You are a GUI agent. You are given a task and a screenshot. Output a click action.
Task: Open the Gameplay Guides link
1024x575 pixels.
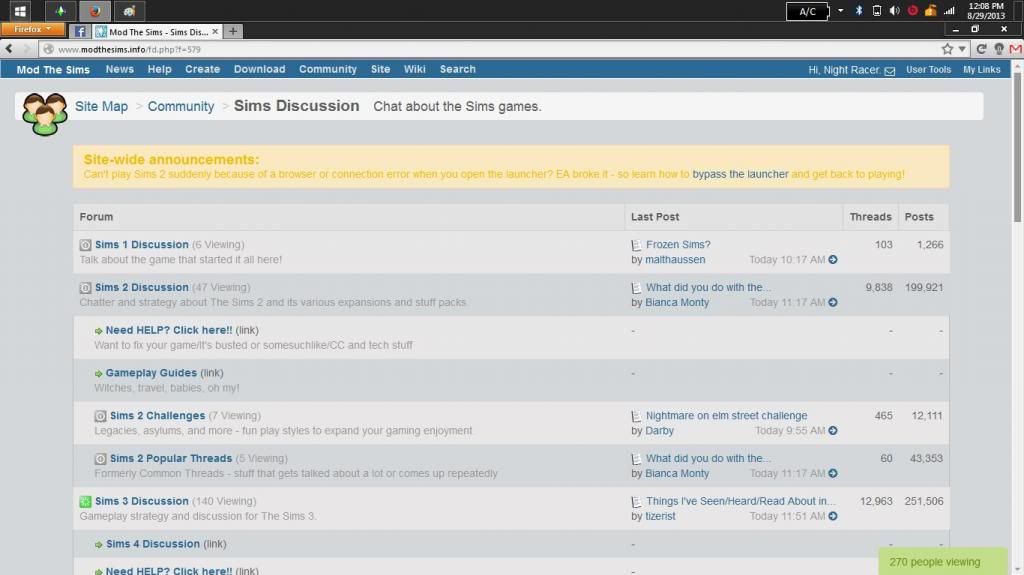151,373
